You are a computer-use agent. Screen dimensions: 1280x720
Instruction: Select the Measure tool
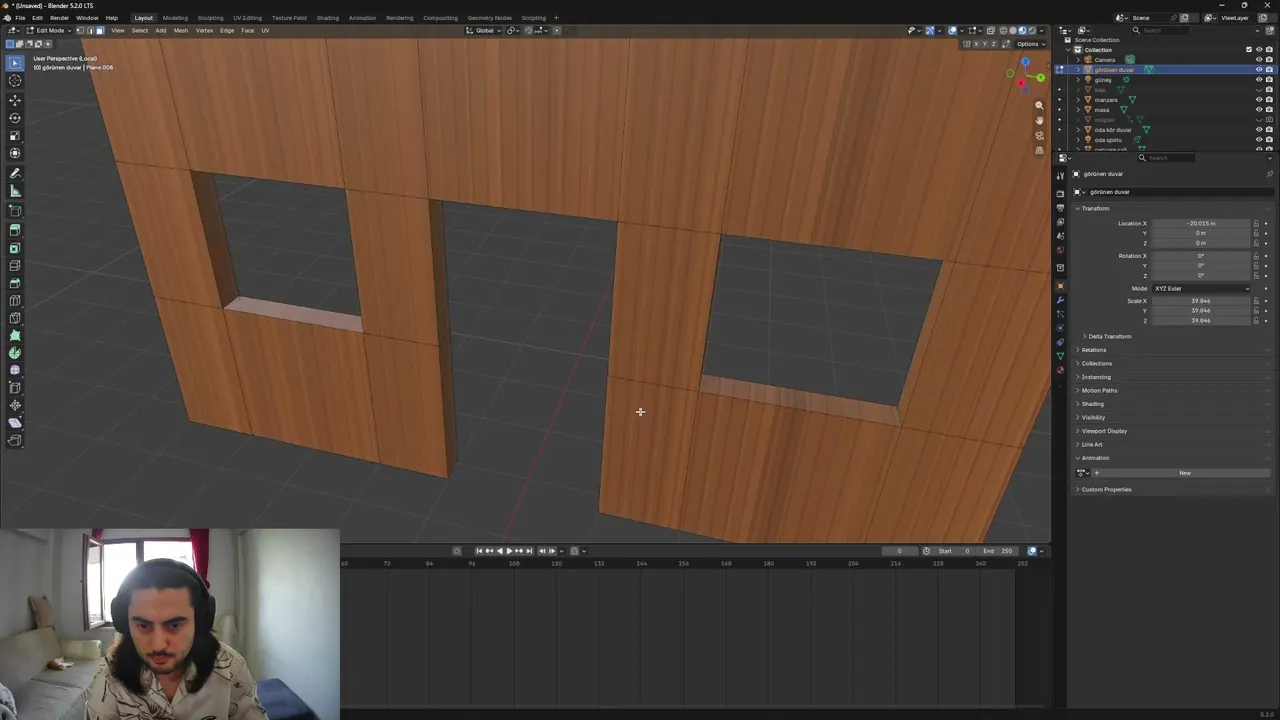(15, 191)
